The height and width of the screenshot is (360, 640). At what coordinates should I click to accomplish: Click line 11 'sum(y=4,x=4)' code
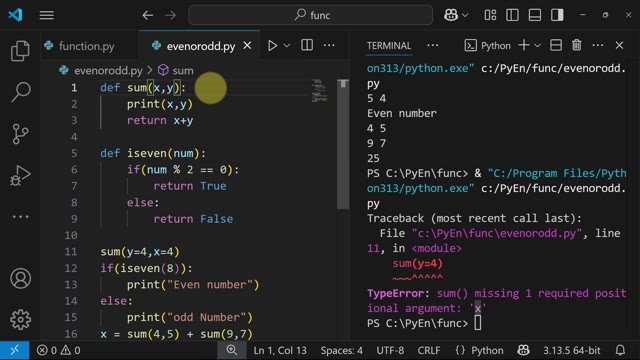tap(140, 252)
